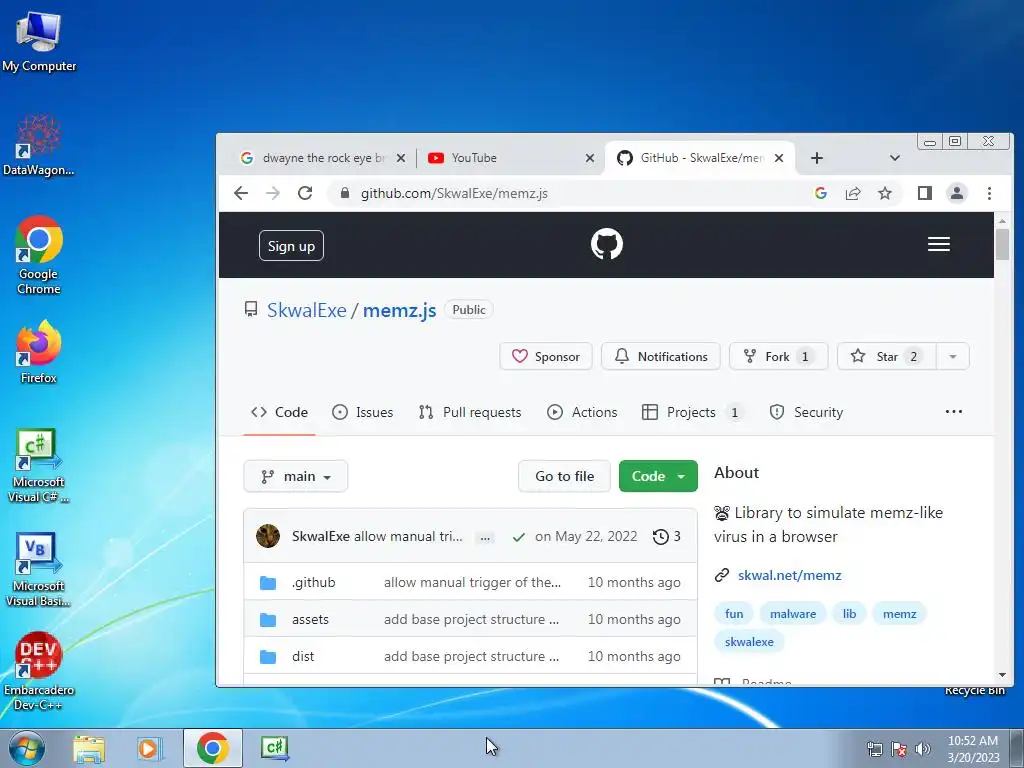Click the Notifications button
The height and width of the screenshot is (768, 1024).
pos(661,357)
